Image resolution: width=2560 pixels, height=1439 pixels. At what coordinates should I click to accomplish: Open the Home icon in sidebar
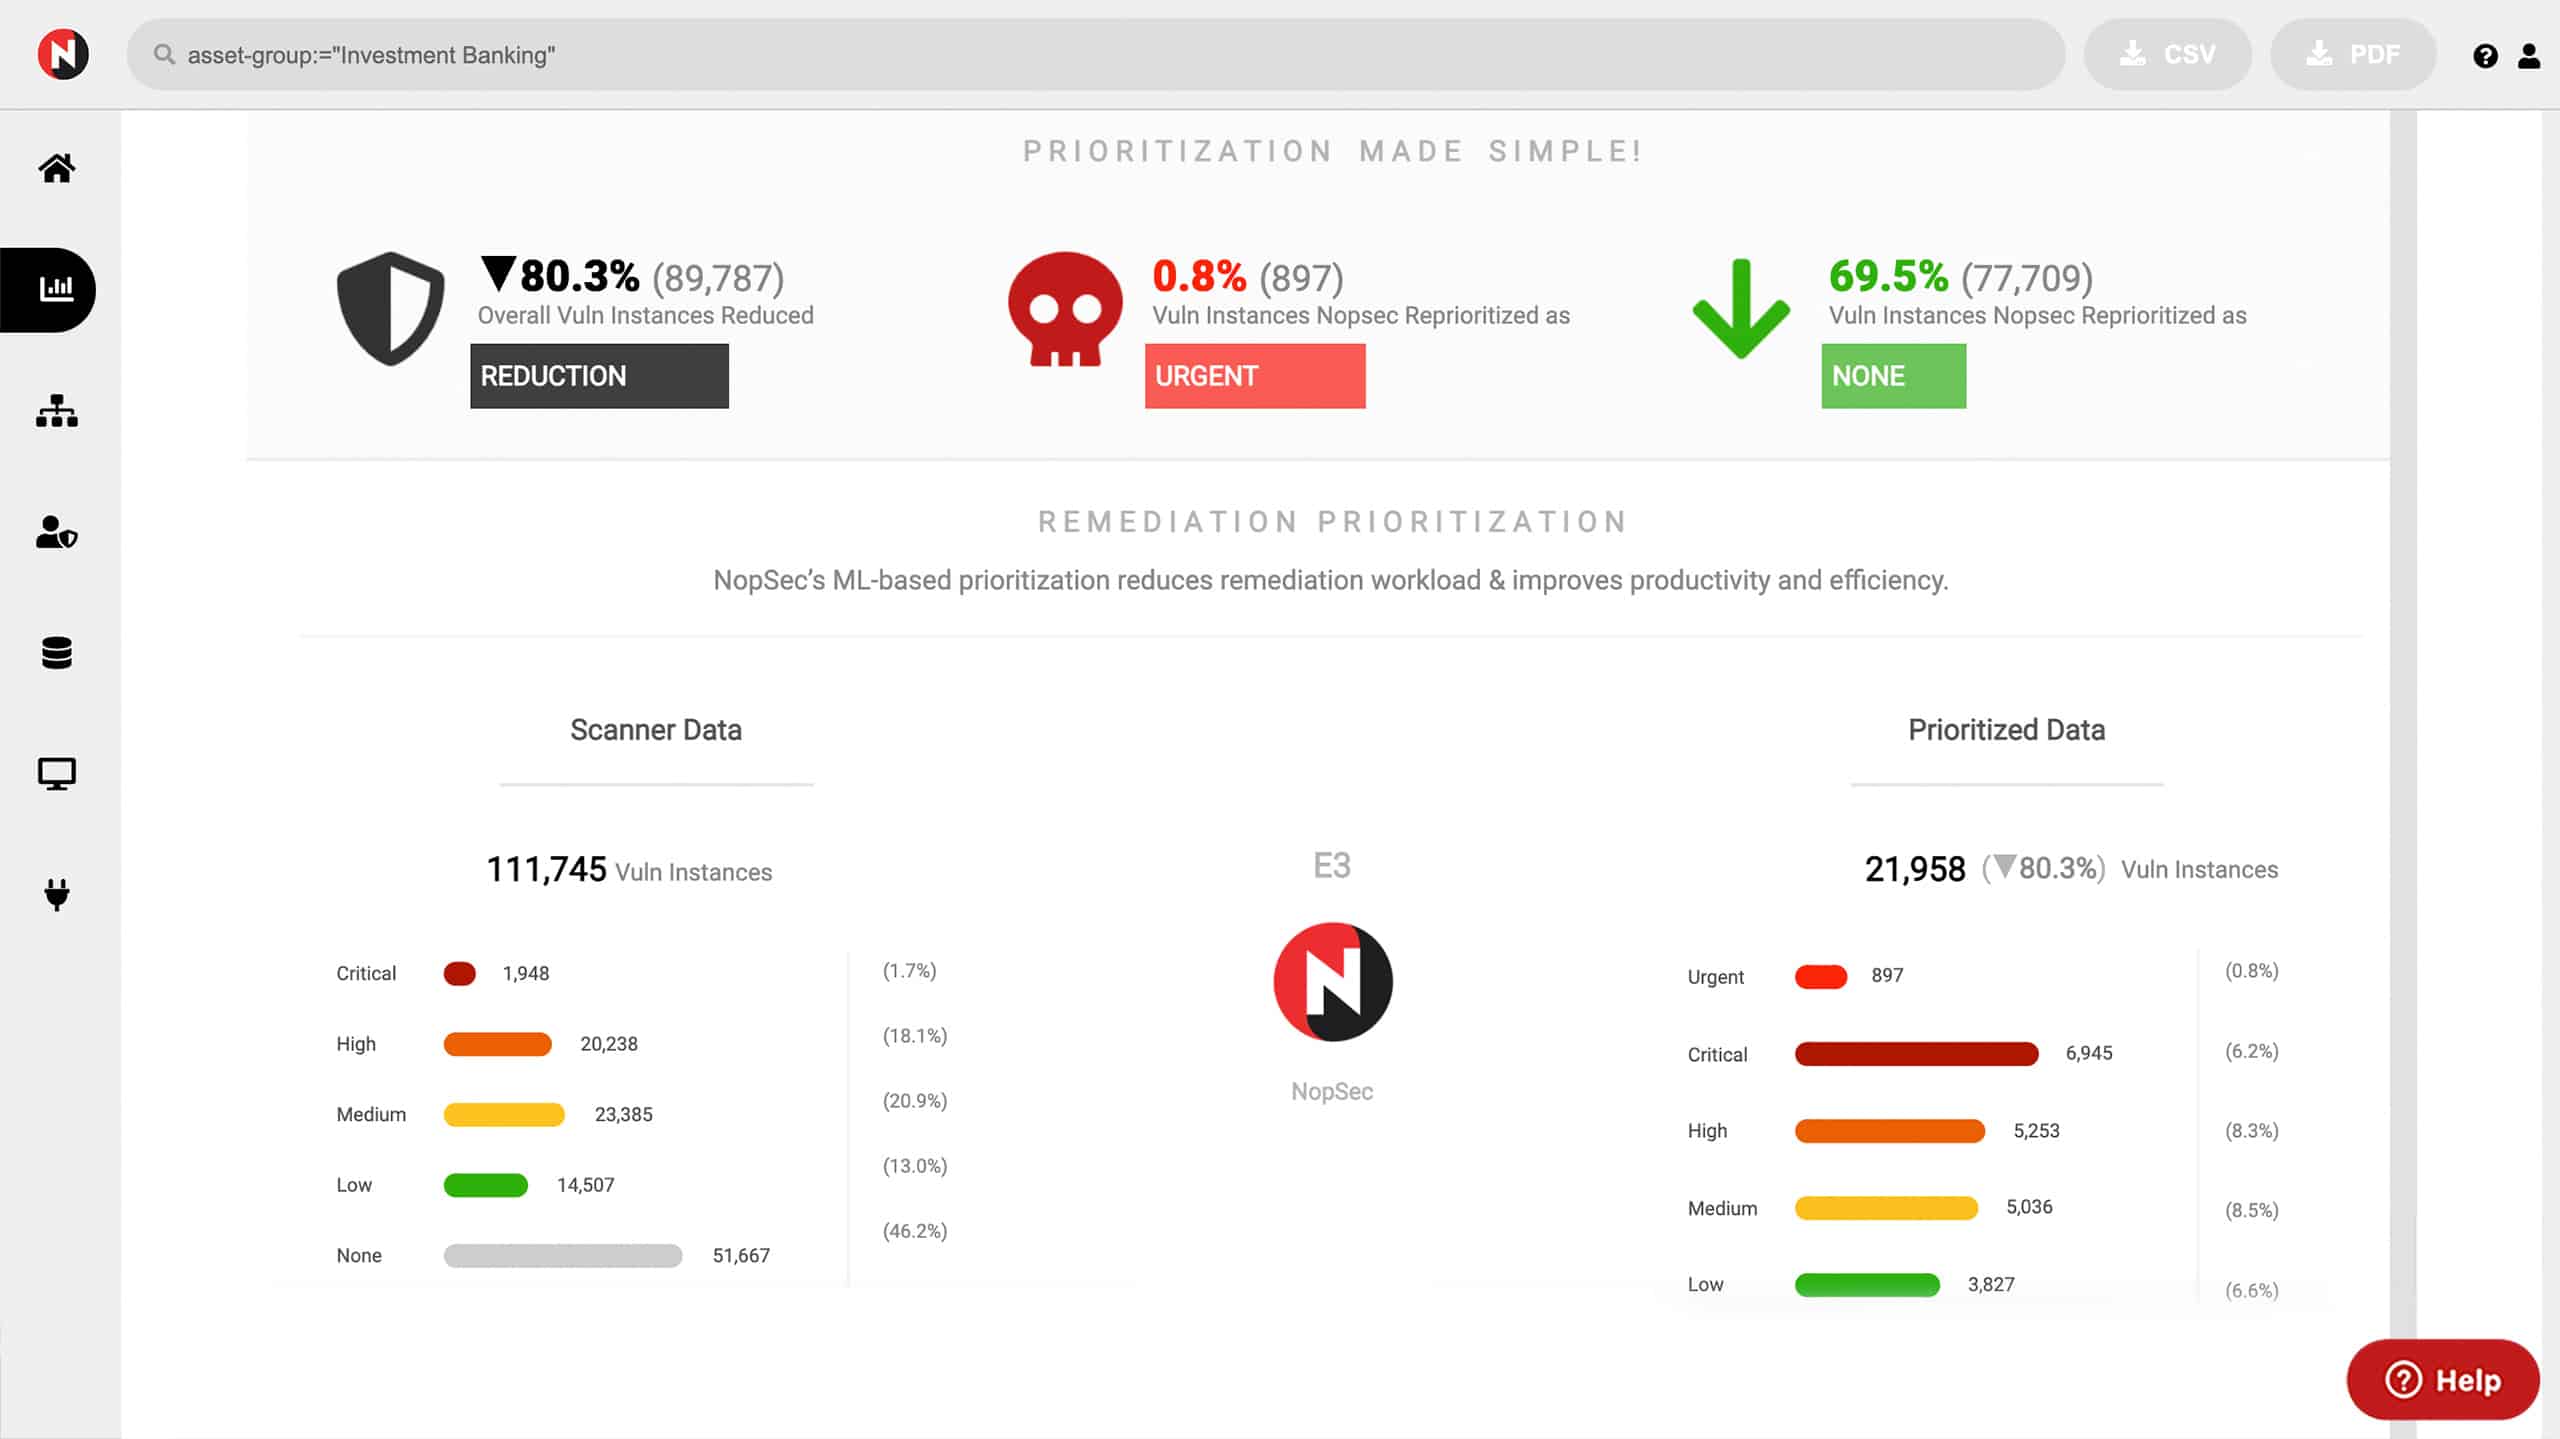click(x=57, y=168)
